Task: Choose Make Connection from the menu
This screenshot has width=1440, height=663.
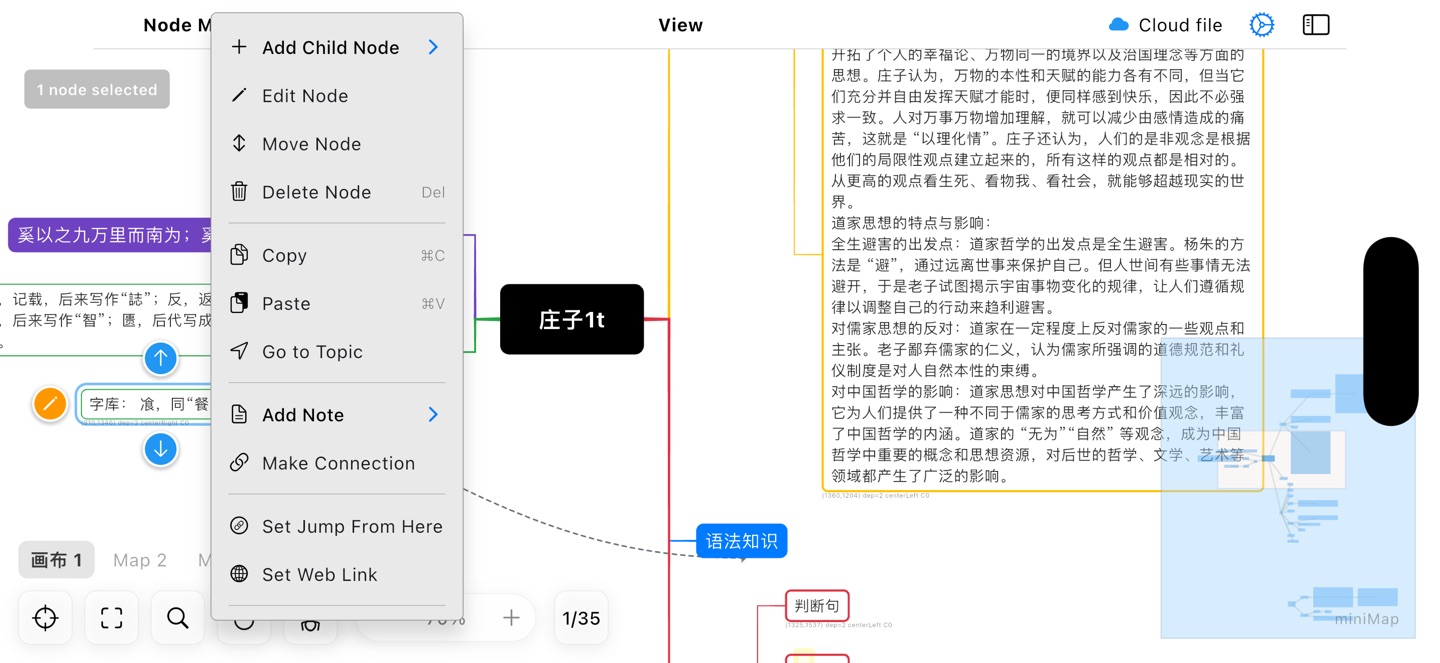Action: click(x=337, y=463)
